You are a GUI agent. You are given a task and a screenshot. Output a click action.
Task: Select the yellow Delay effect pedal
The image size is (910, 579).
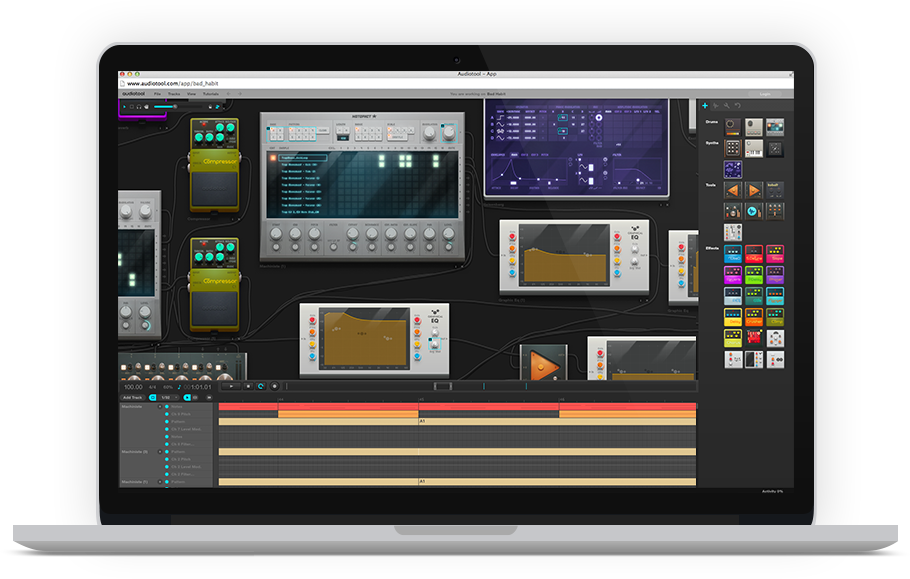tap(733, 316)
